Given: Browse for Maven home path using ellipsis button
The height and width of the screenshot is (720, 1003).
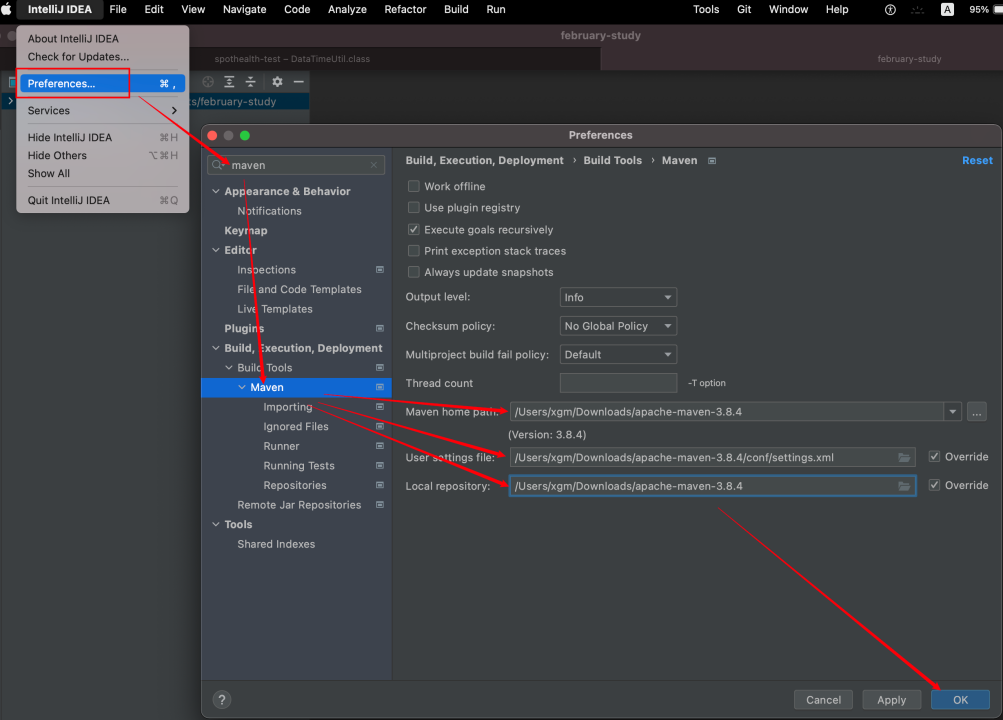Looking at the screenshot, I should 976,412.
